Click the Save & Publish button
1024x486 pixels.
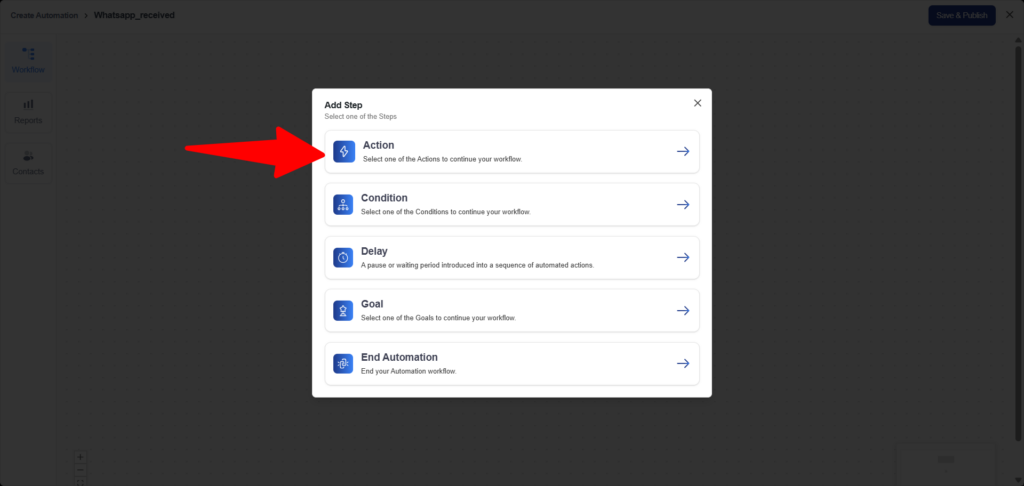[x=961, y=15]
